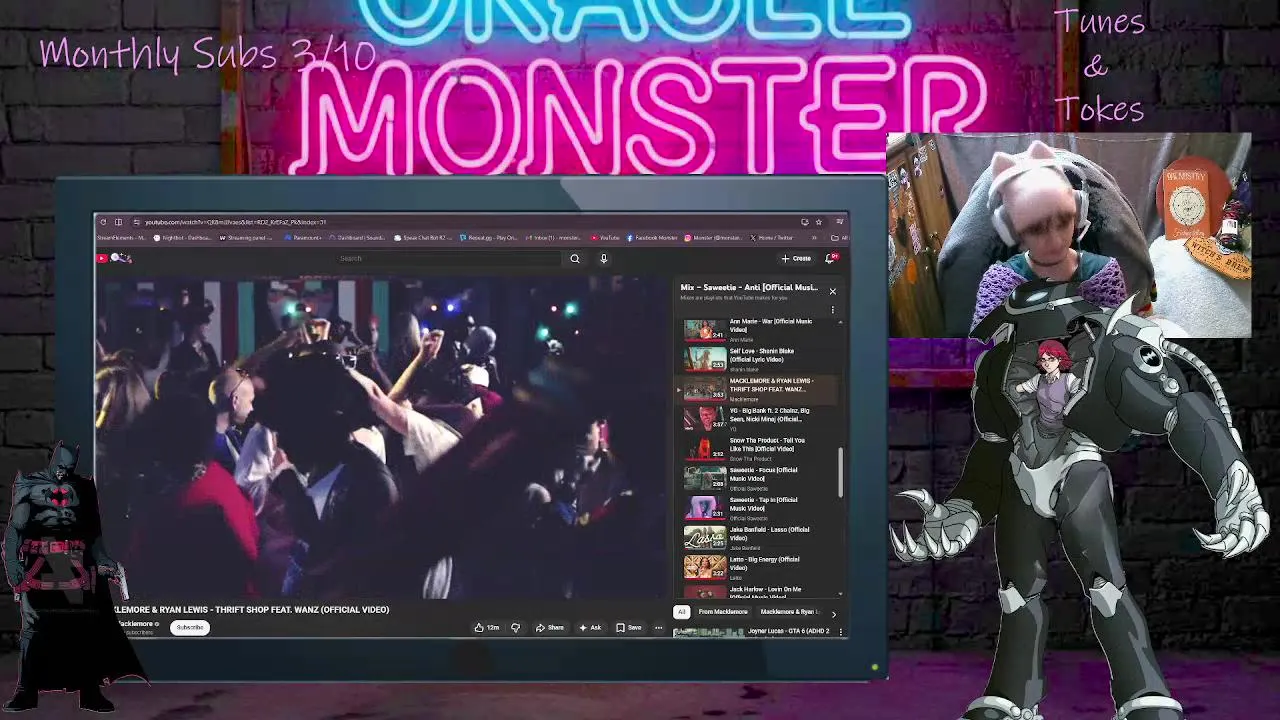Click the browser address bar URL
Viewport: 1280px width, 720px height.
(236, 222)
